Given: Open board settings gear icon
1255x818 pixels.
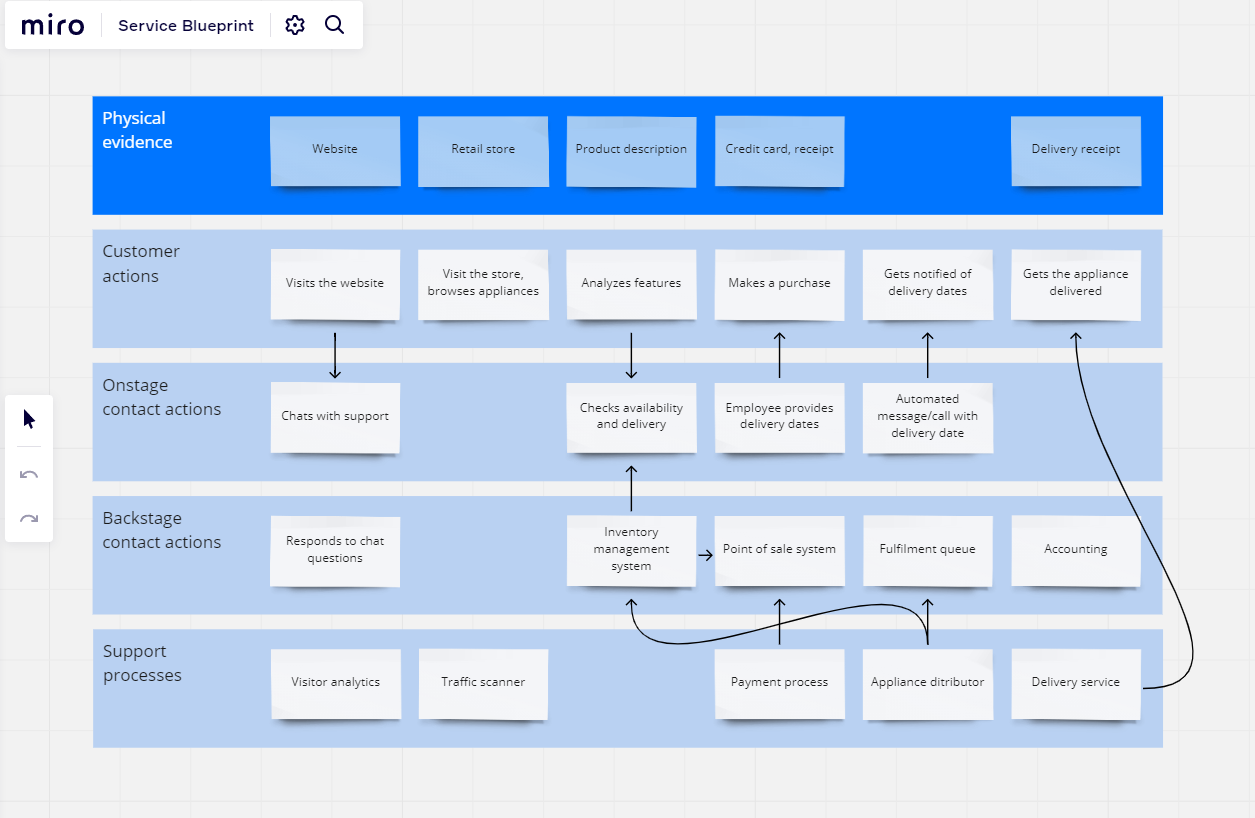Looking at the screenshot, I should tap(295, 25).
